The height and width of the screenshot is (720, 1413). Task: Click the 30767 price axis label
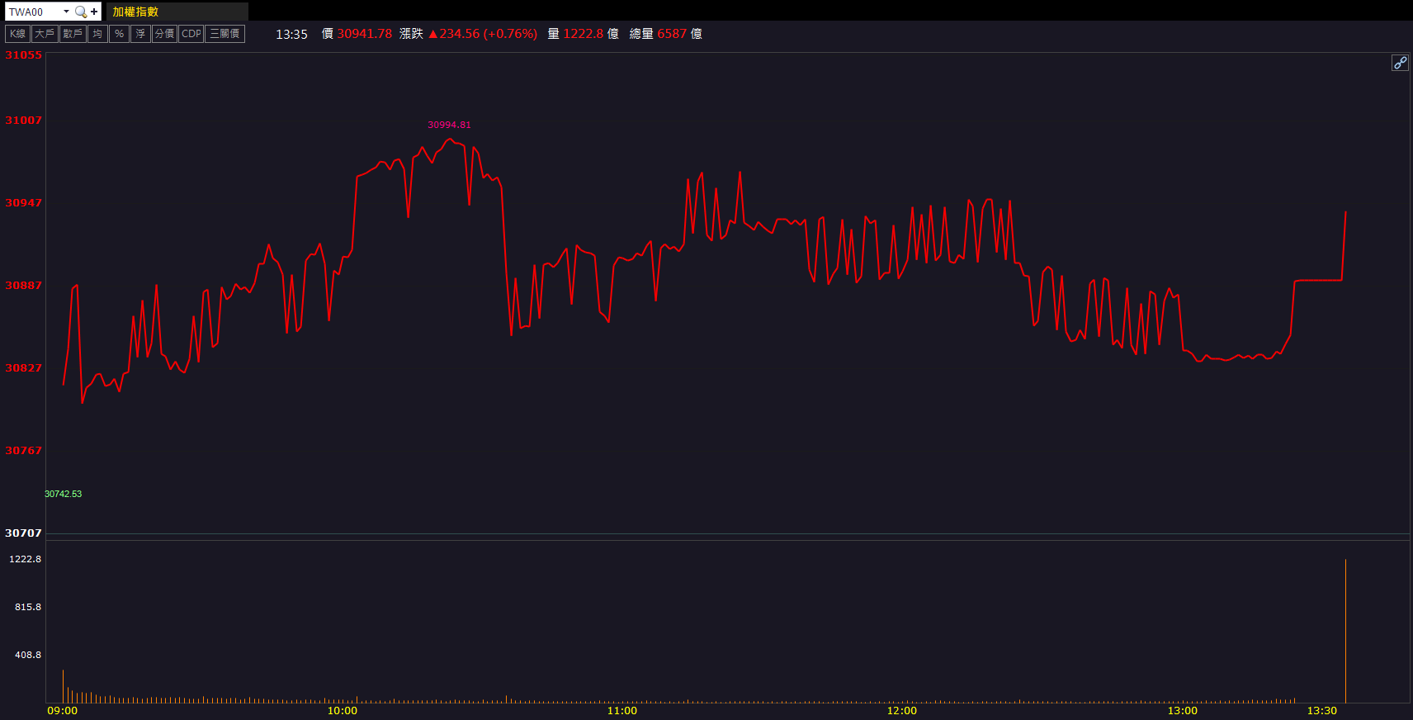click(x=24, y=451)
